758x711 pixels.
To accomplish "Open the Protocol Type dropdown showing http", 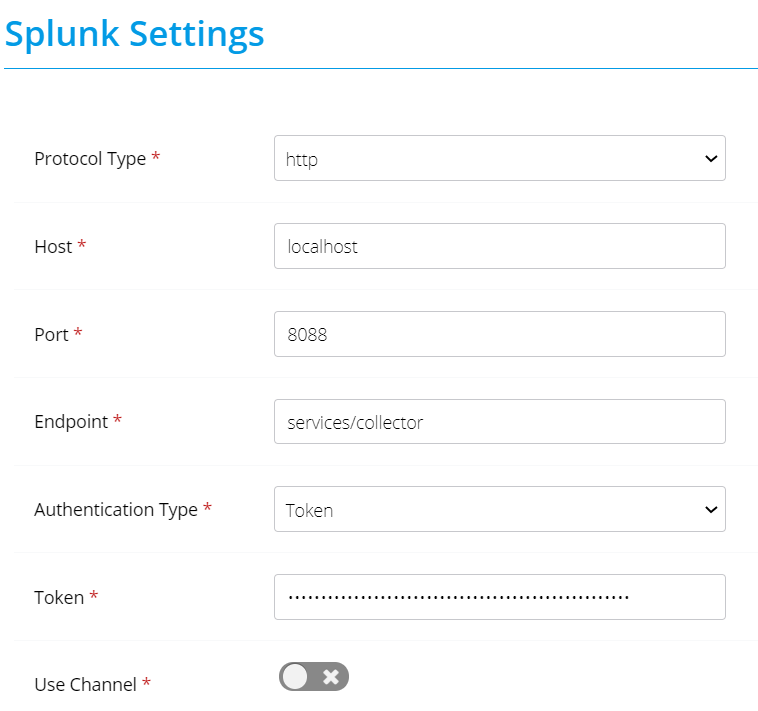I will tap(499, 158).
